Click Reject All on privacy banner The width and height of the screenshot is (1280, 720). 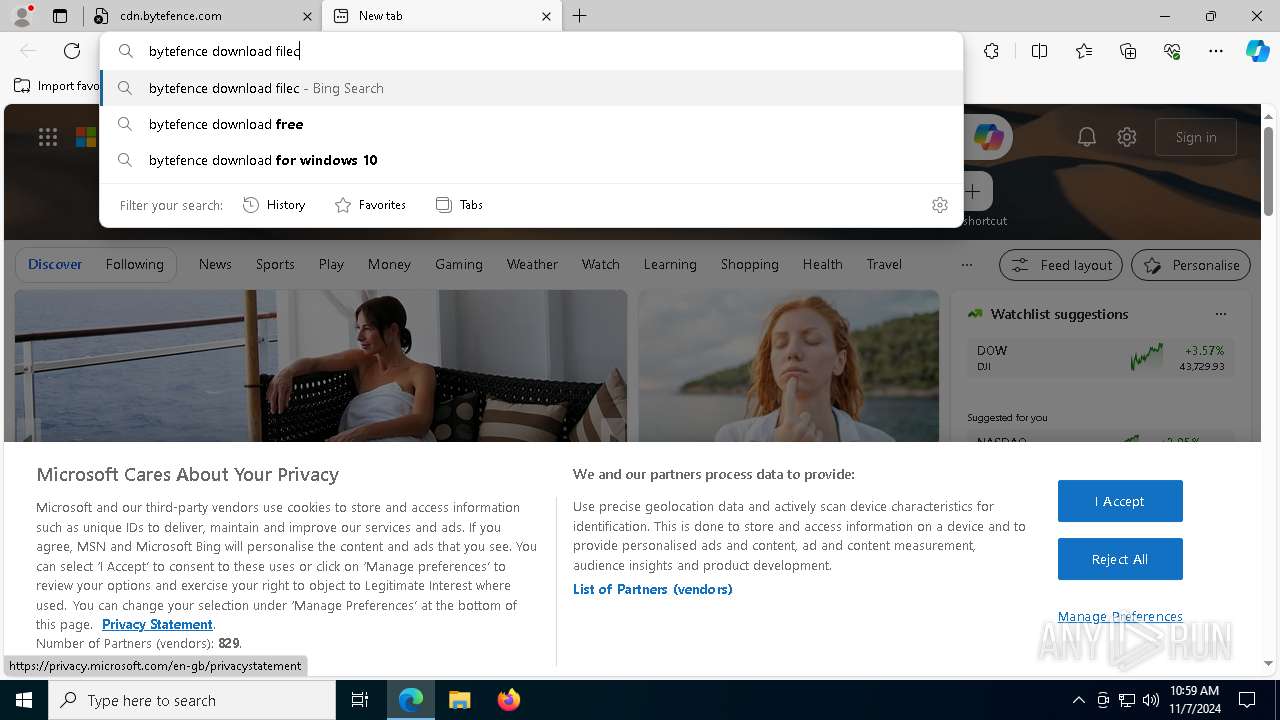pyautogui.click(x=1120, y=559)
